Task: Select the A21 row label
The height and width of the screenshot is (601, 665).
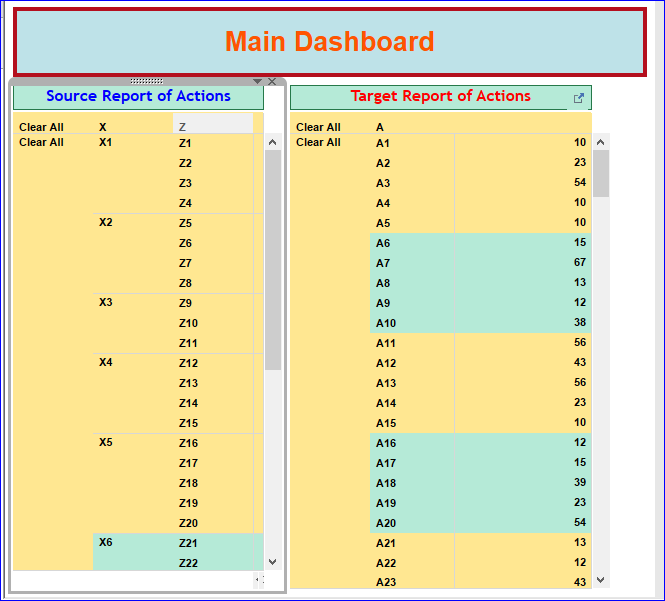Action: coord(386,543)
